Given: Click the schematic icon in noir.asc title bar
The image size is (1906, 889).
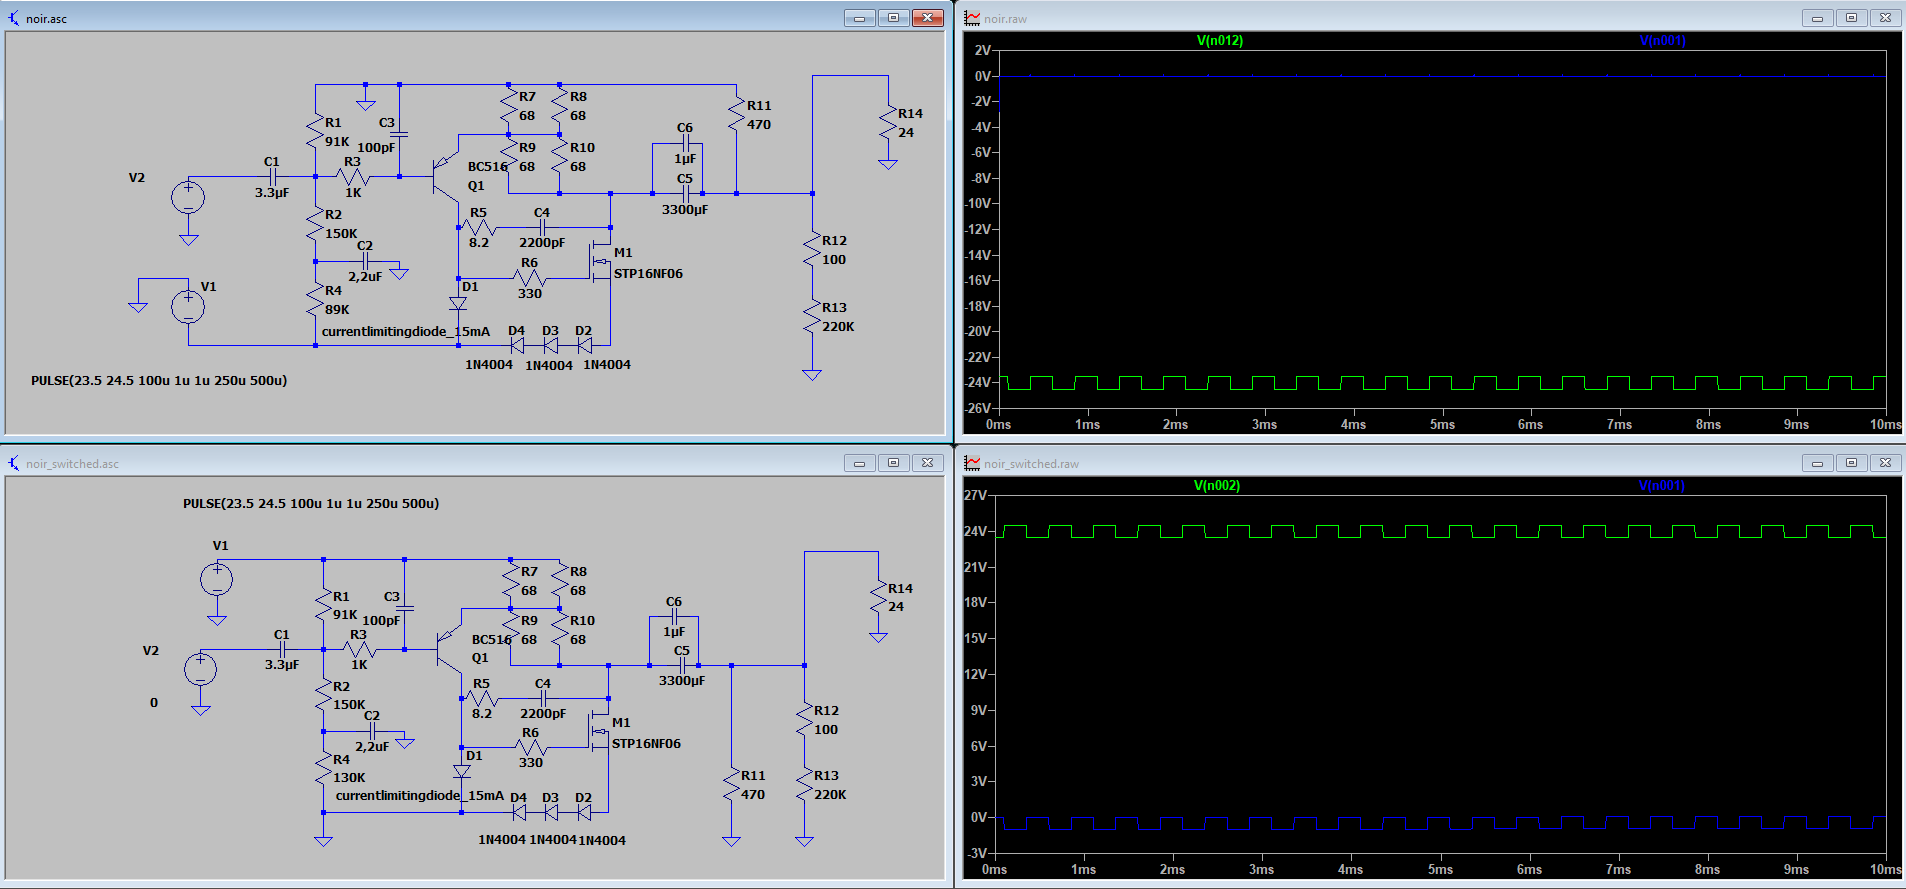Looking at the screenshot, I should 14,18.
